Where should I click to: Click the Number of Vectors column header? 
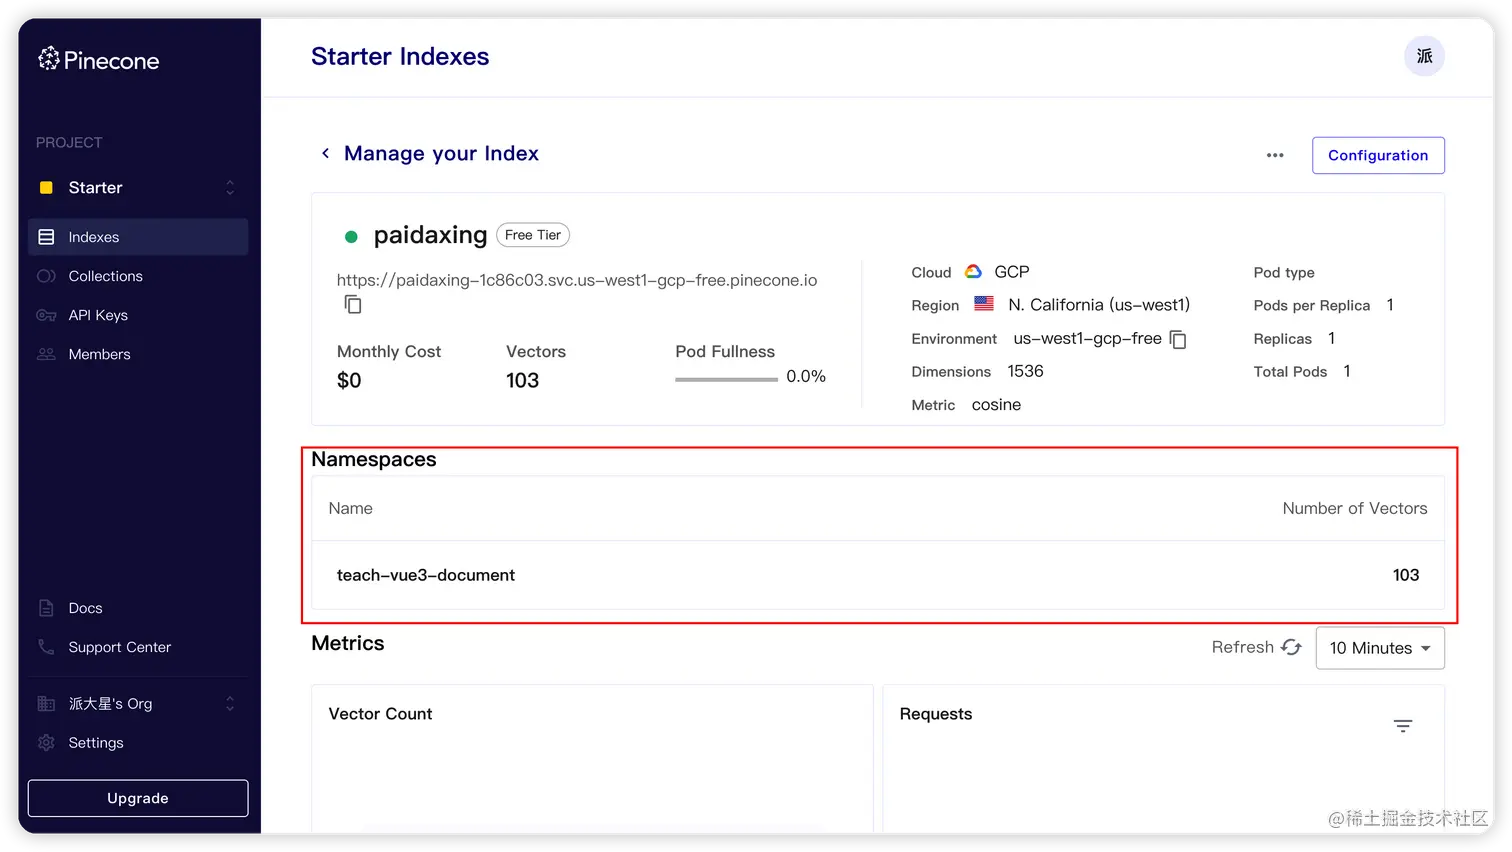(x=1355, y=508)
